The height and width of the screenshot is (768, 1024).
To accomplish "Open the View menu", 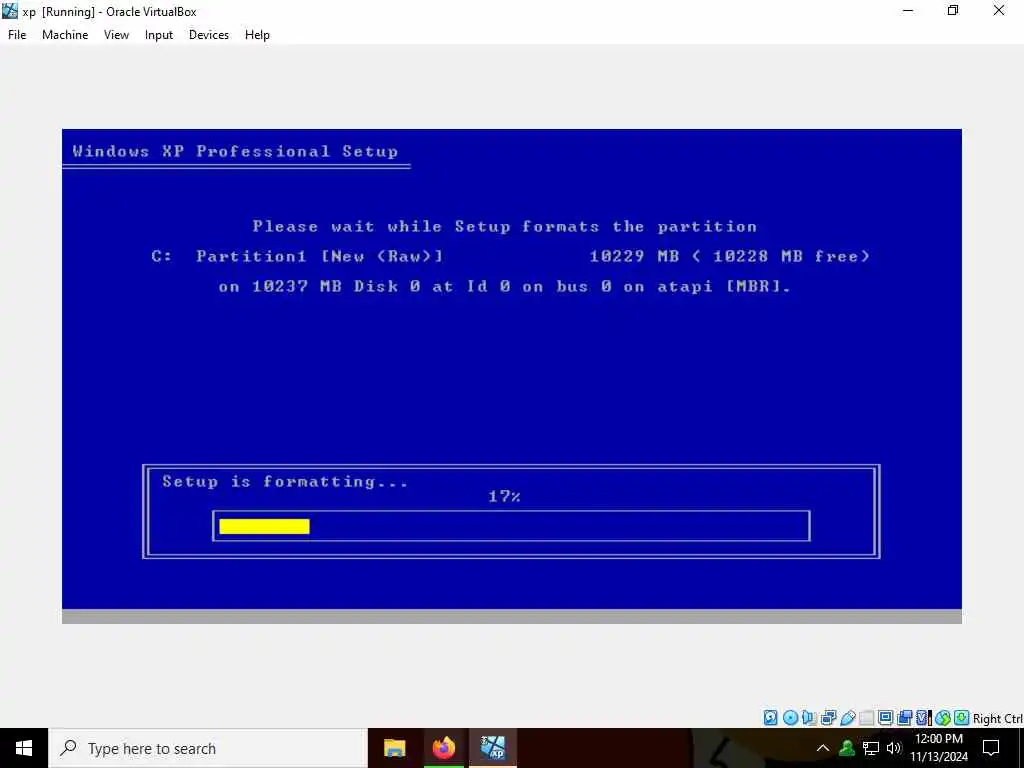I will point(116,35).
